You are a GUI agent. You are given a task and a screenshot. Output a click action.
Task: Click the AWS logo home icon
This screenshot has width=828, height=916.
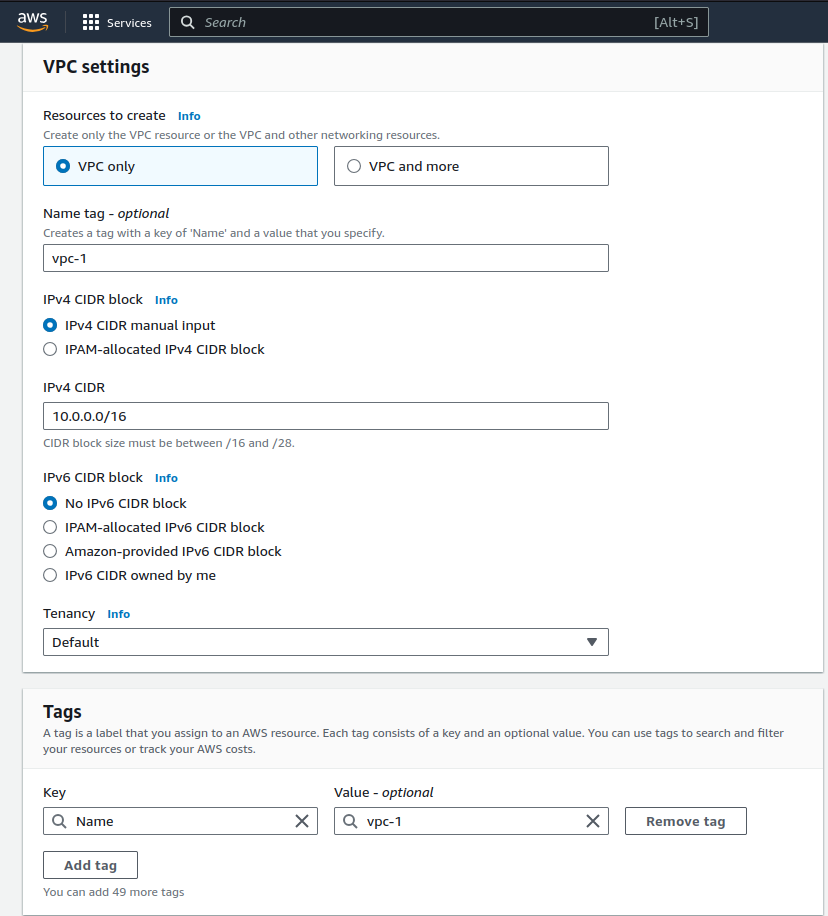[33, 22]
